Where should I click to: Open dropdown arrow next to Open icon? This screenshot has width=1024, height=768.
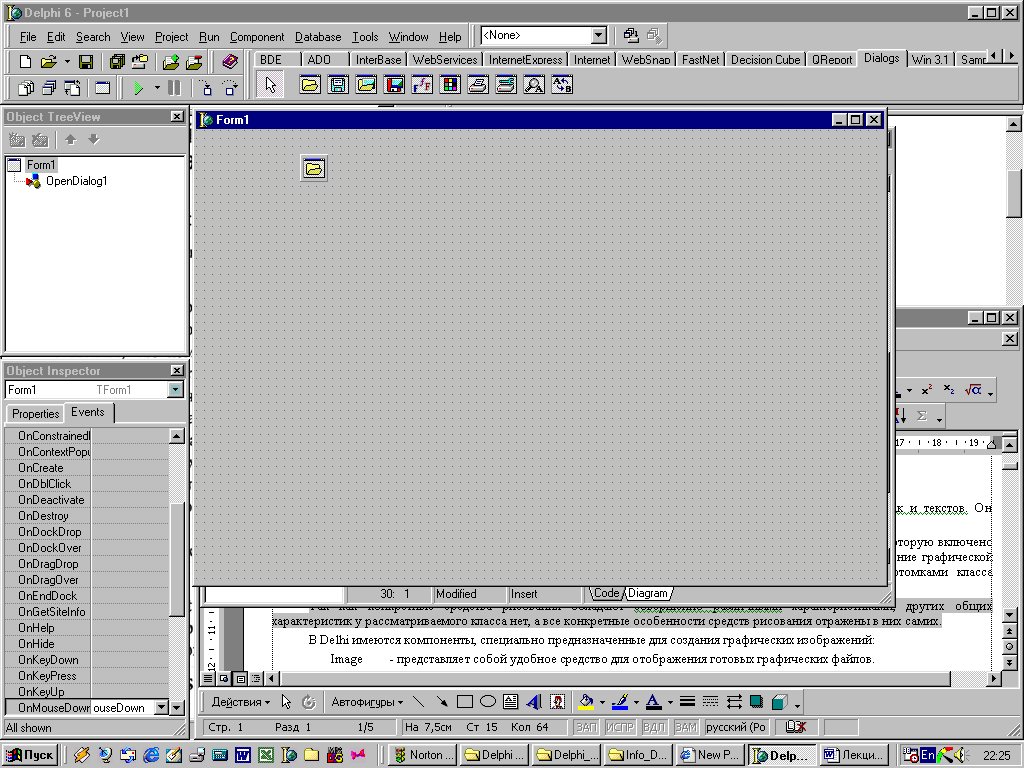pyautogui.click(x=67, y=62)
